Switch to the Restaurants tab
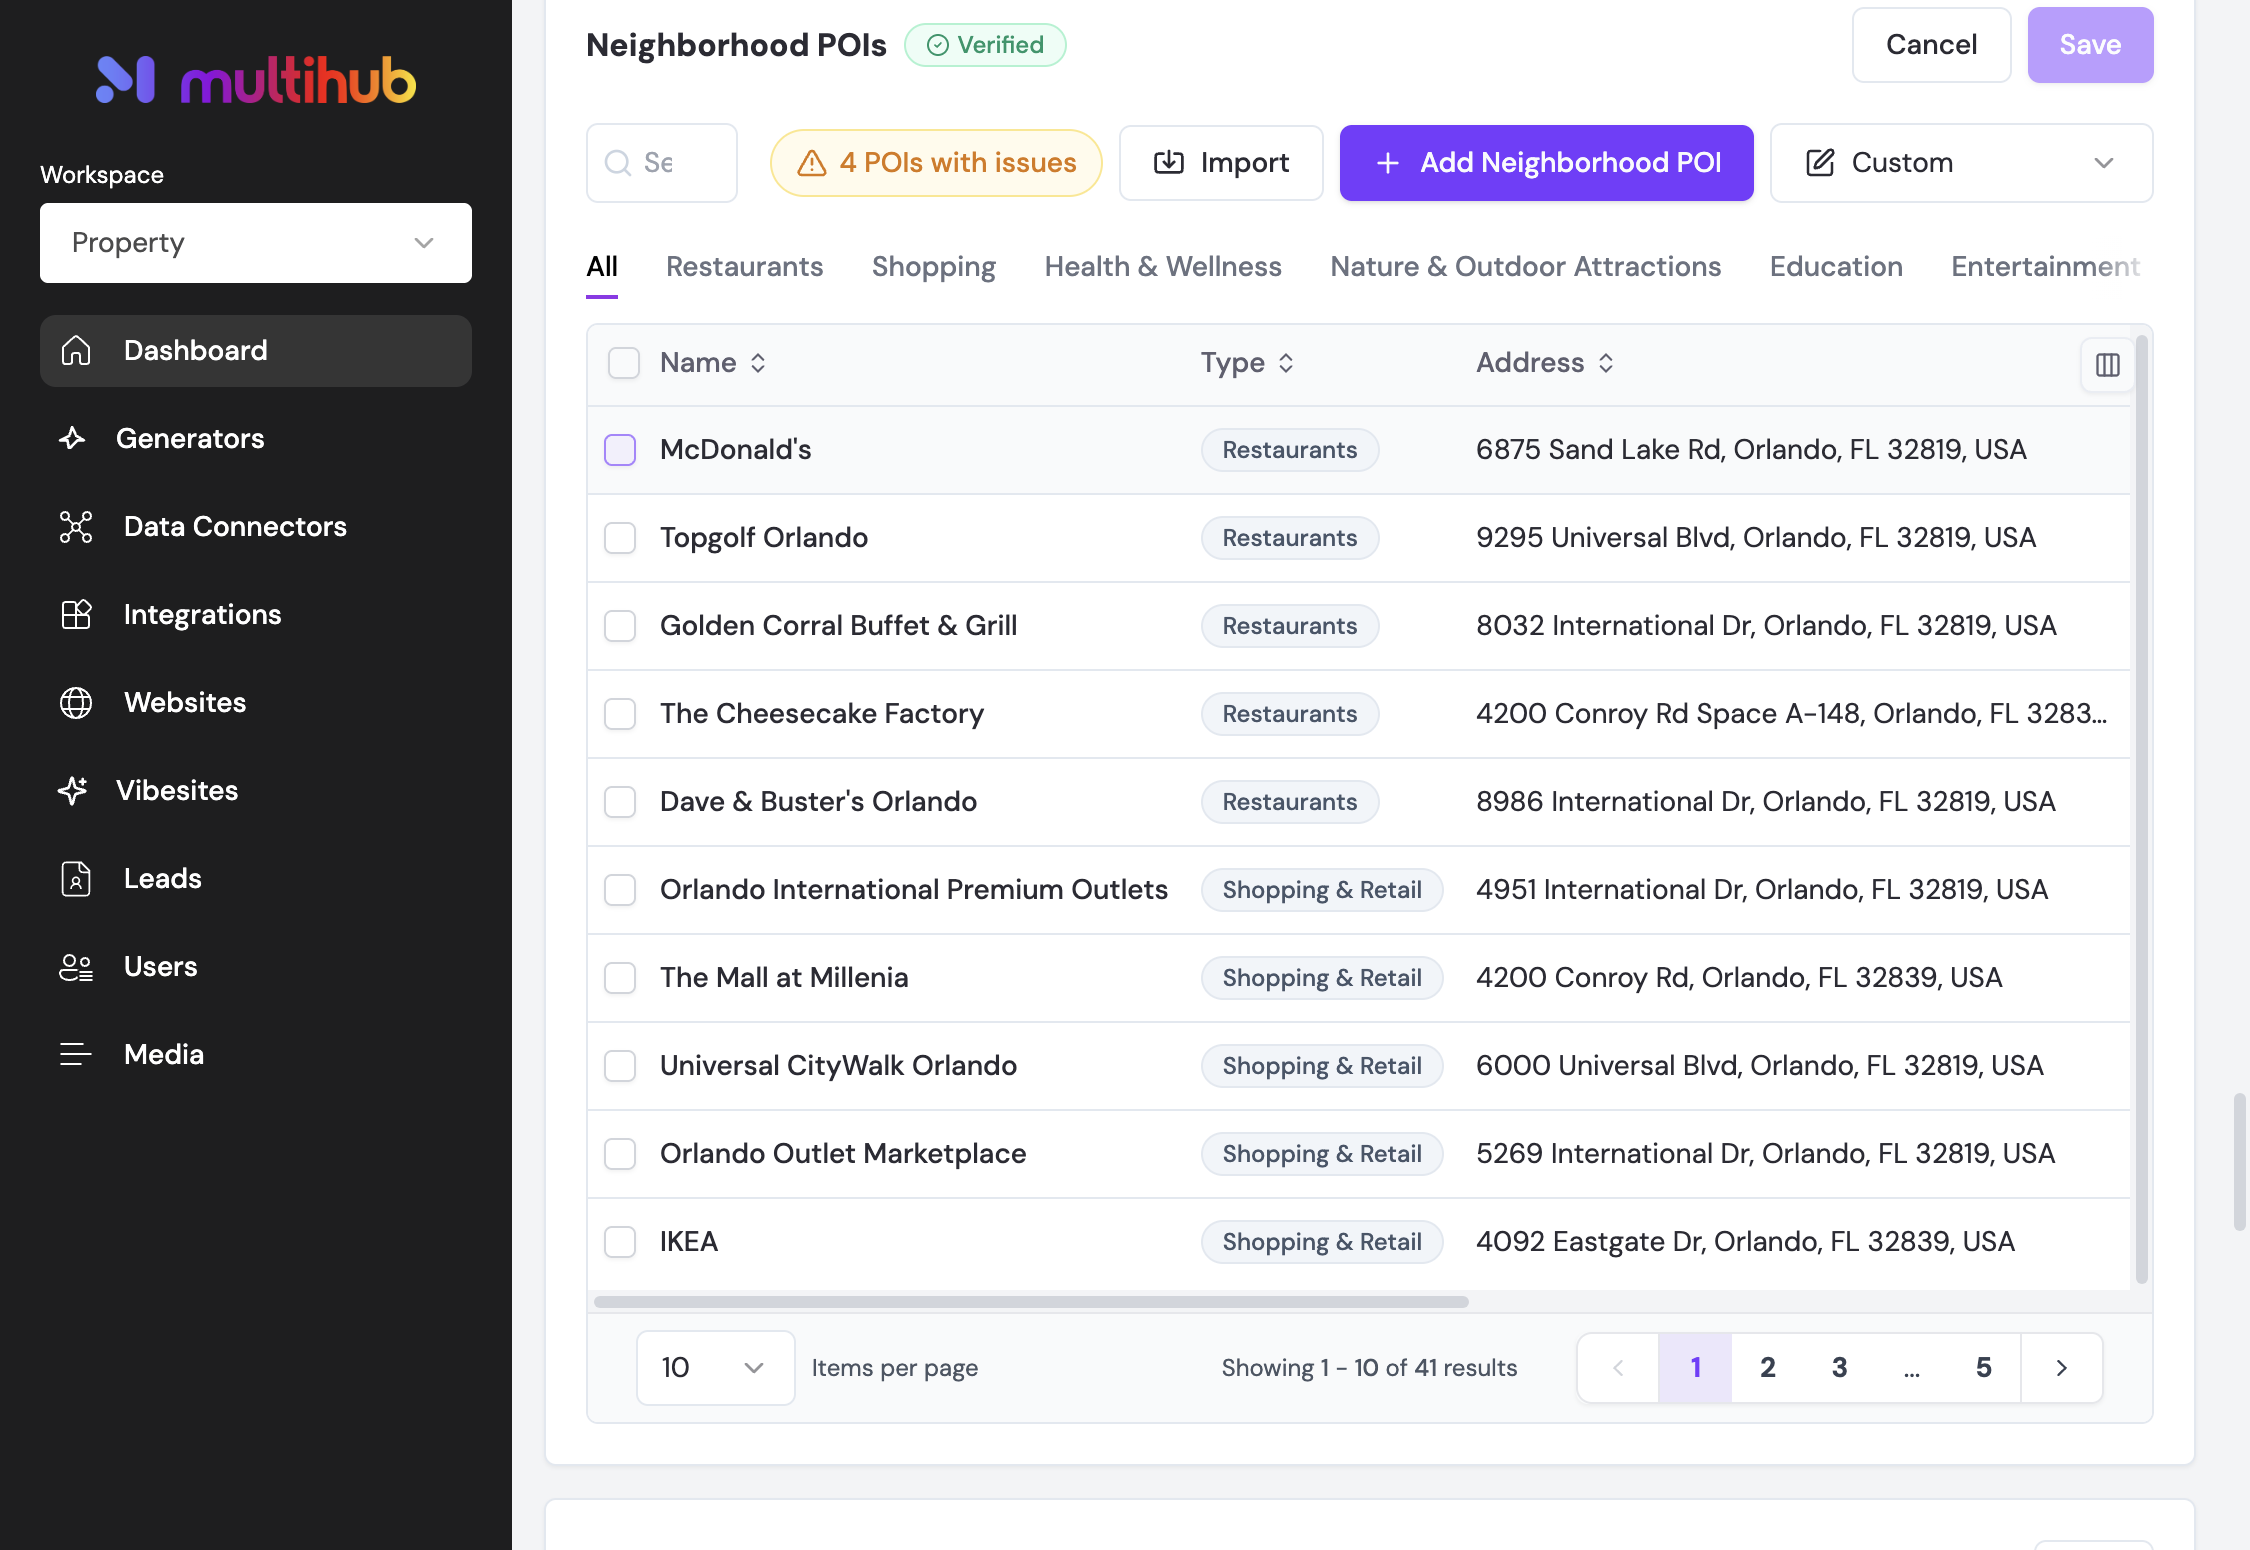 tap(745, 267)
